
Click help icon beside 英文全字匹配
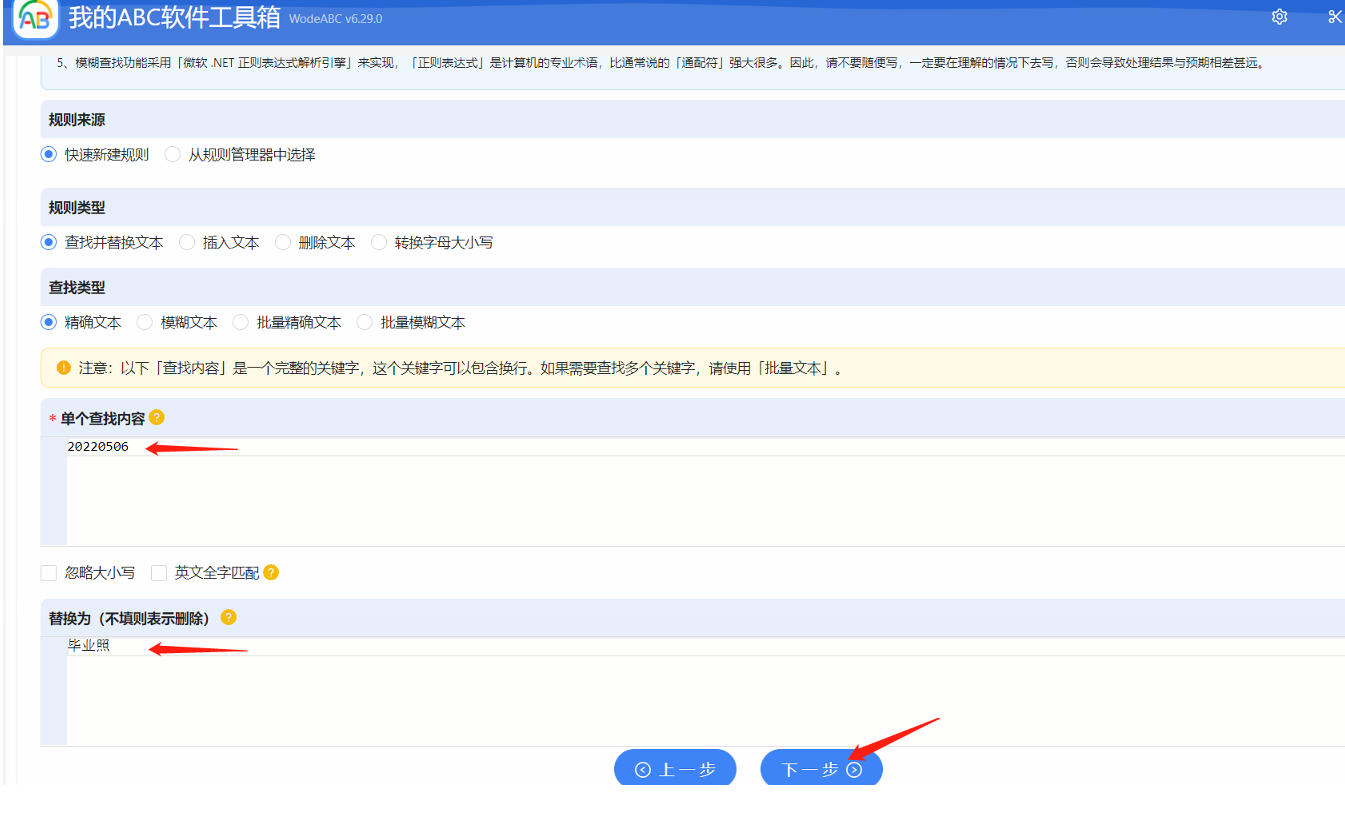click(x=271, y=573)
